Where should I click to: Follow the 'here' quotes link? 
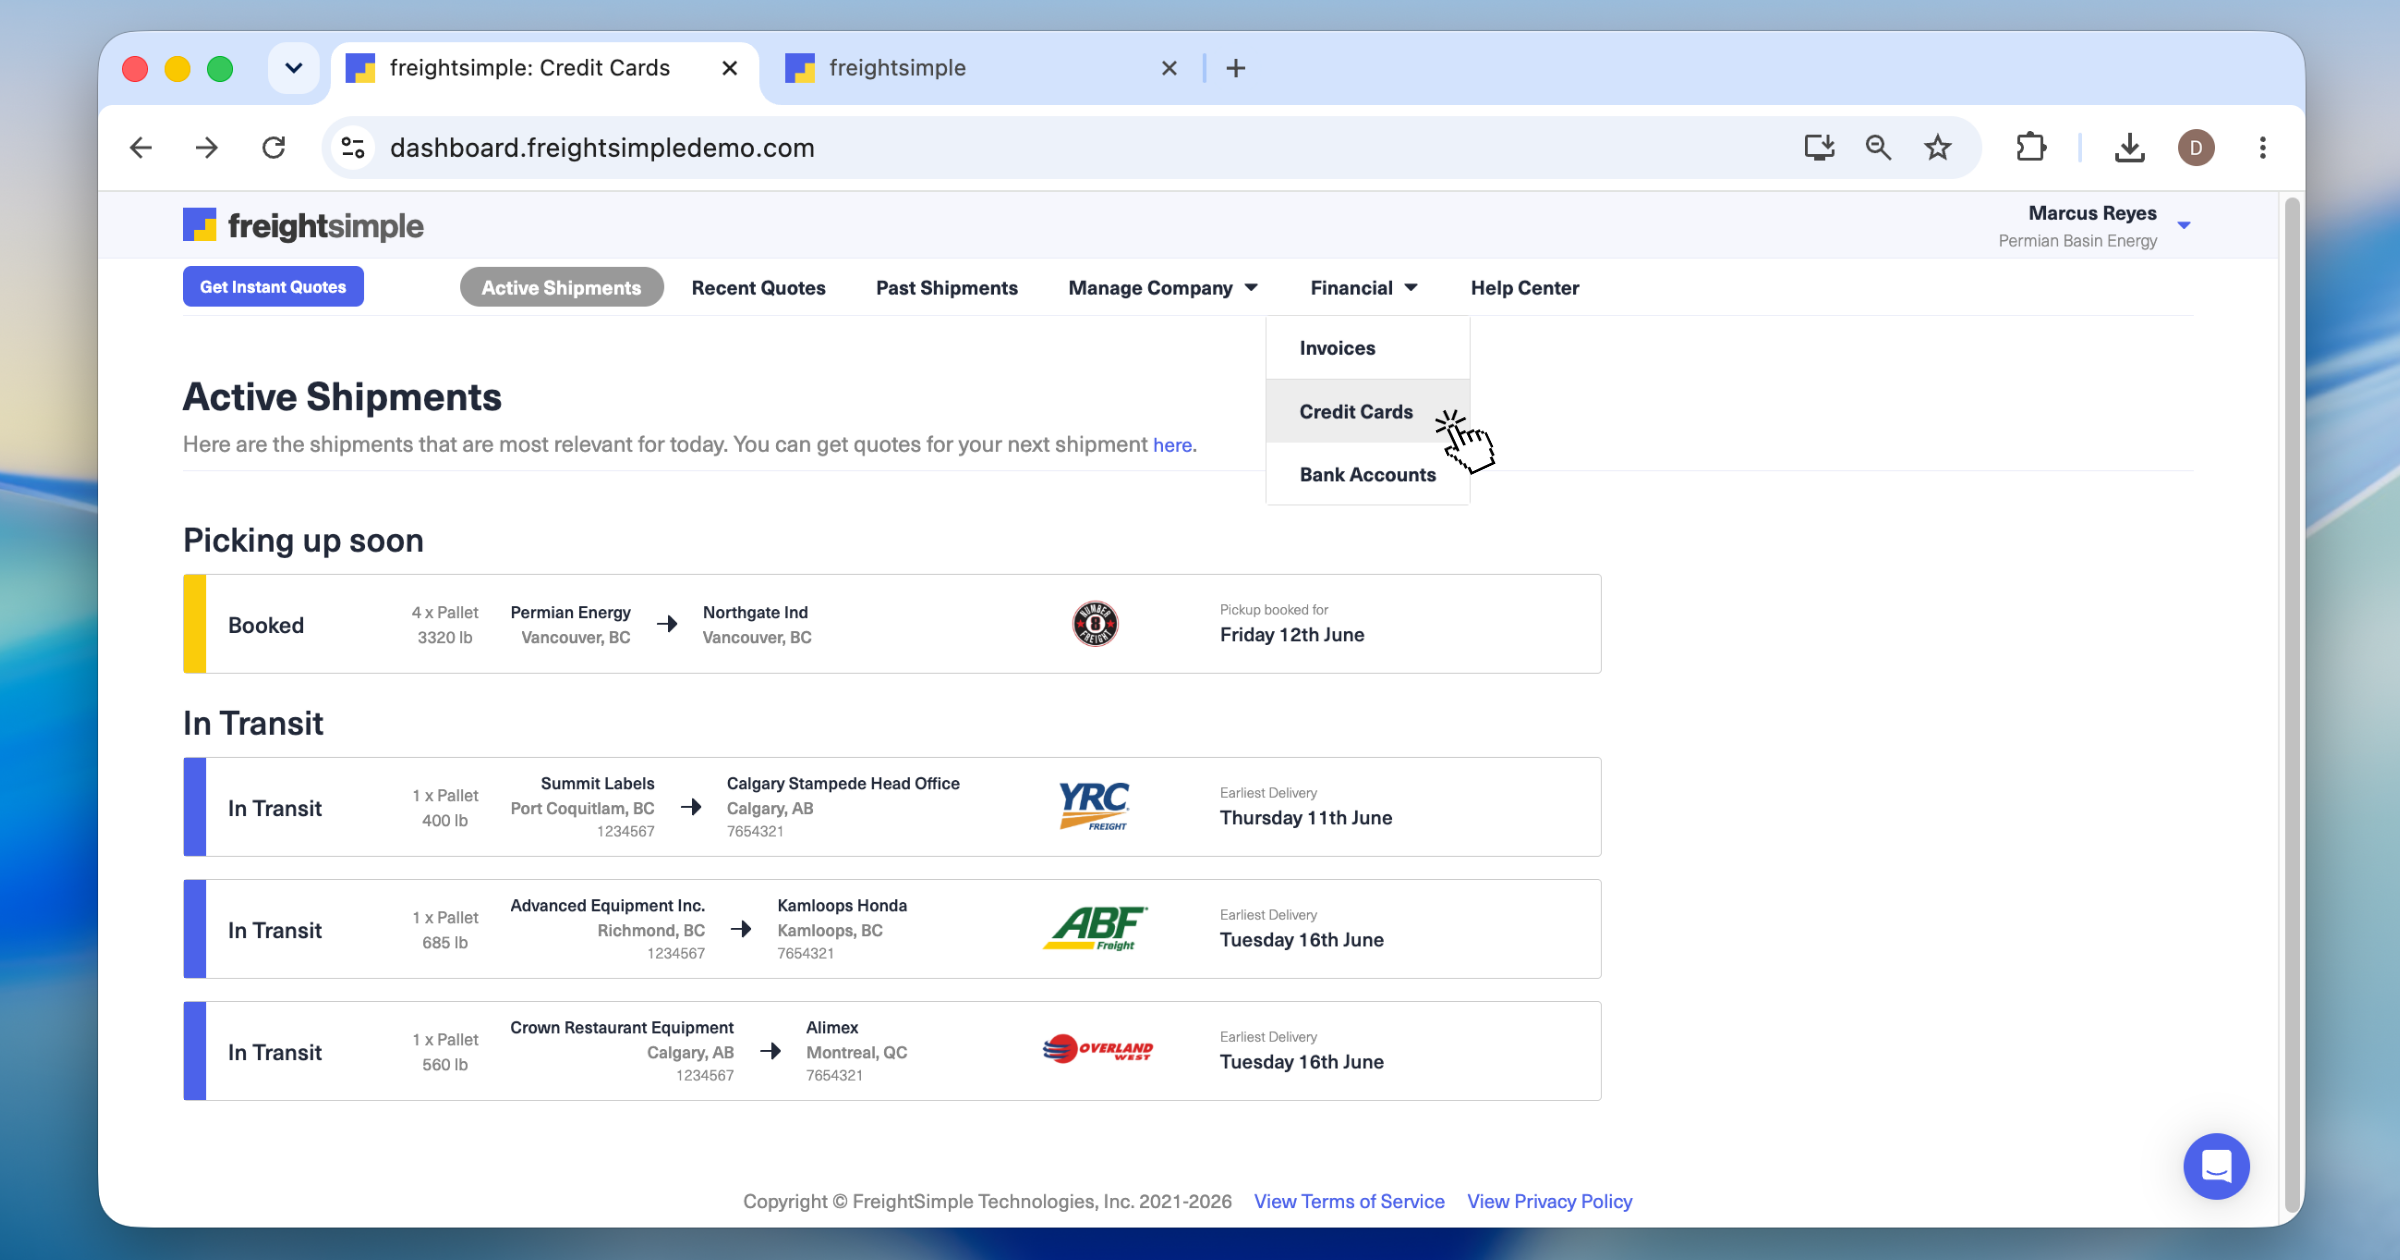pos(1172,445)
